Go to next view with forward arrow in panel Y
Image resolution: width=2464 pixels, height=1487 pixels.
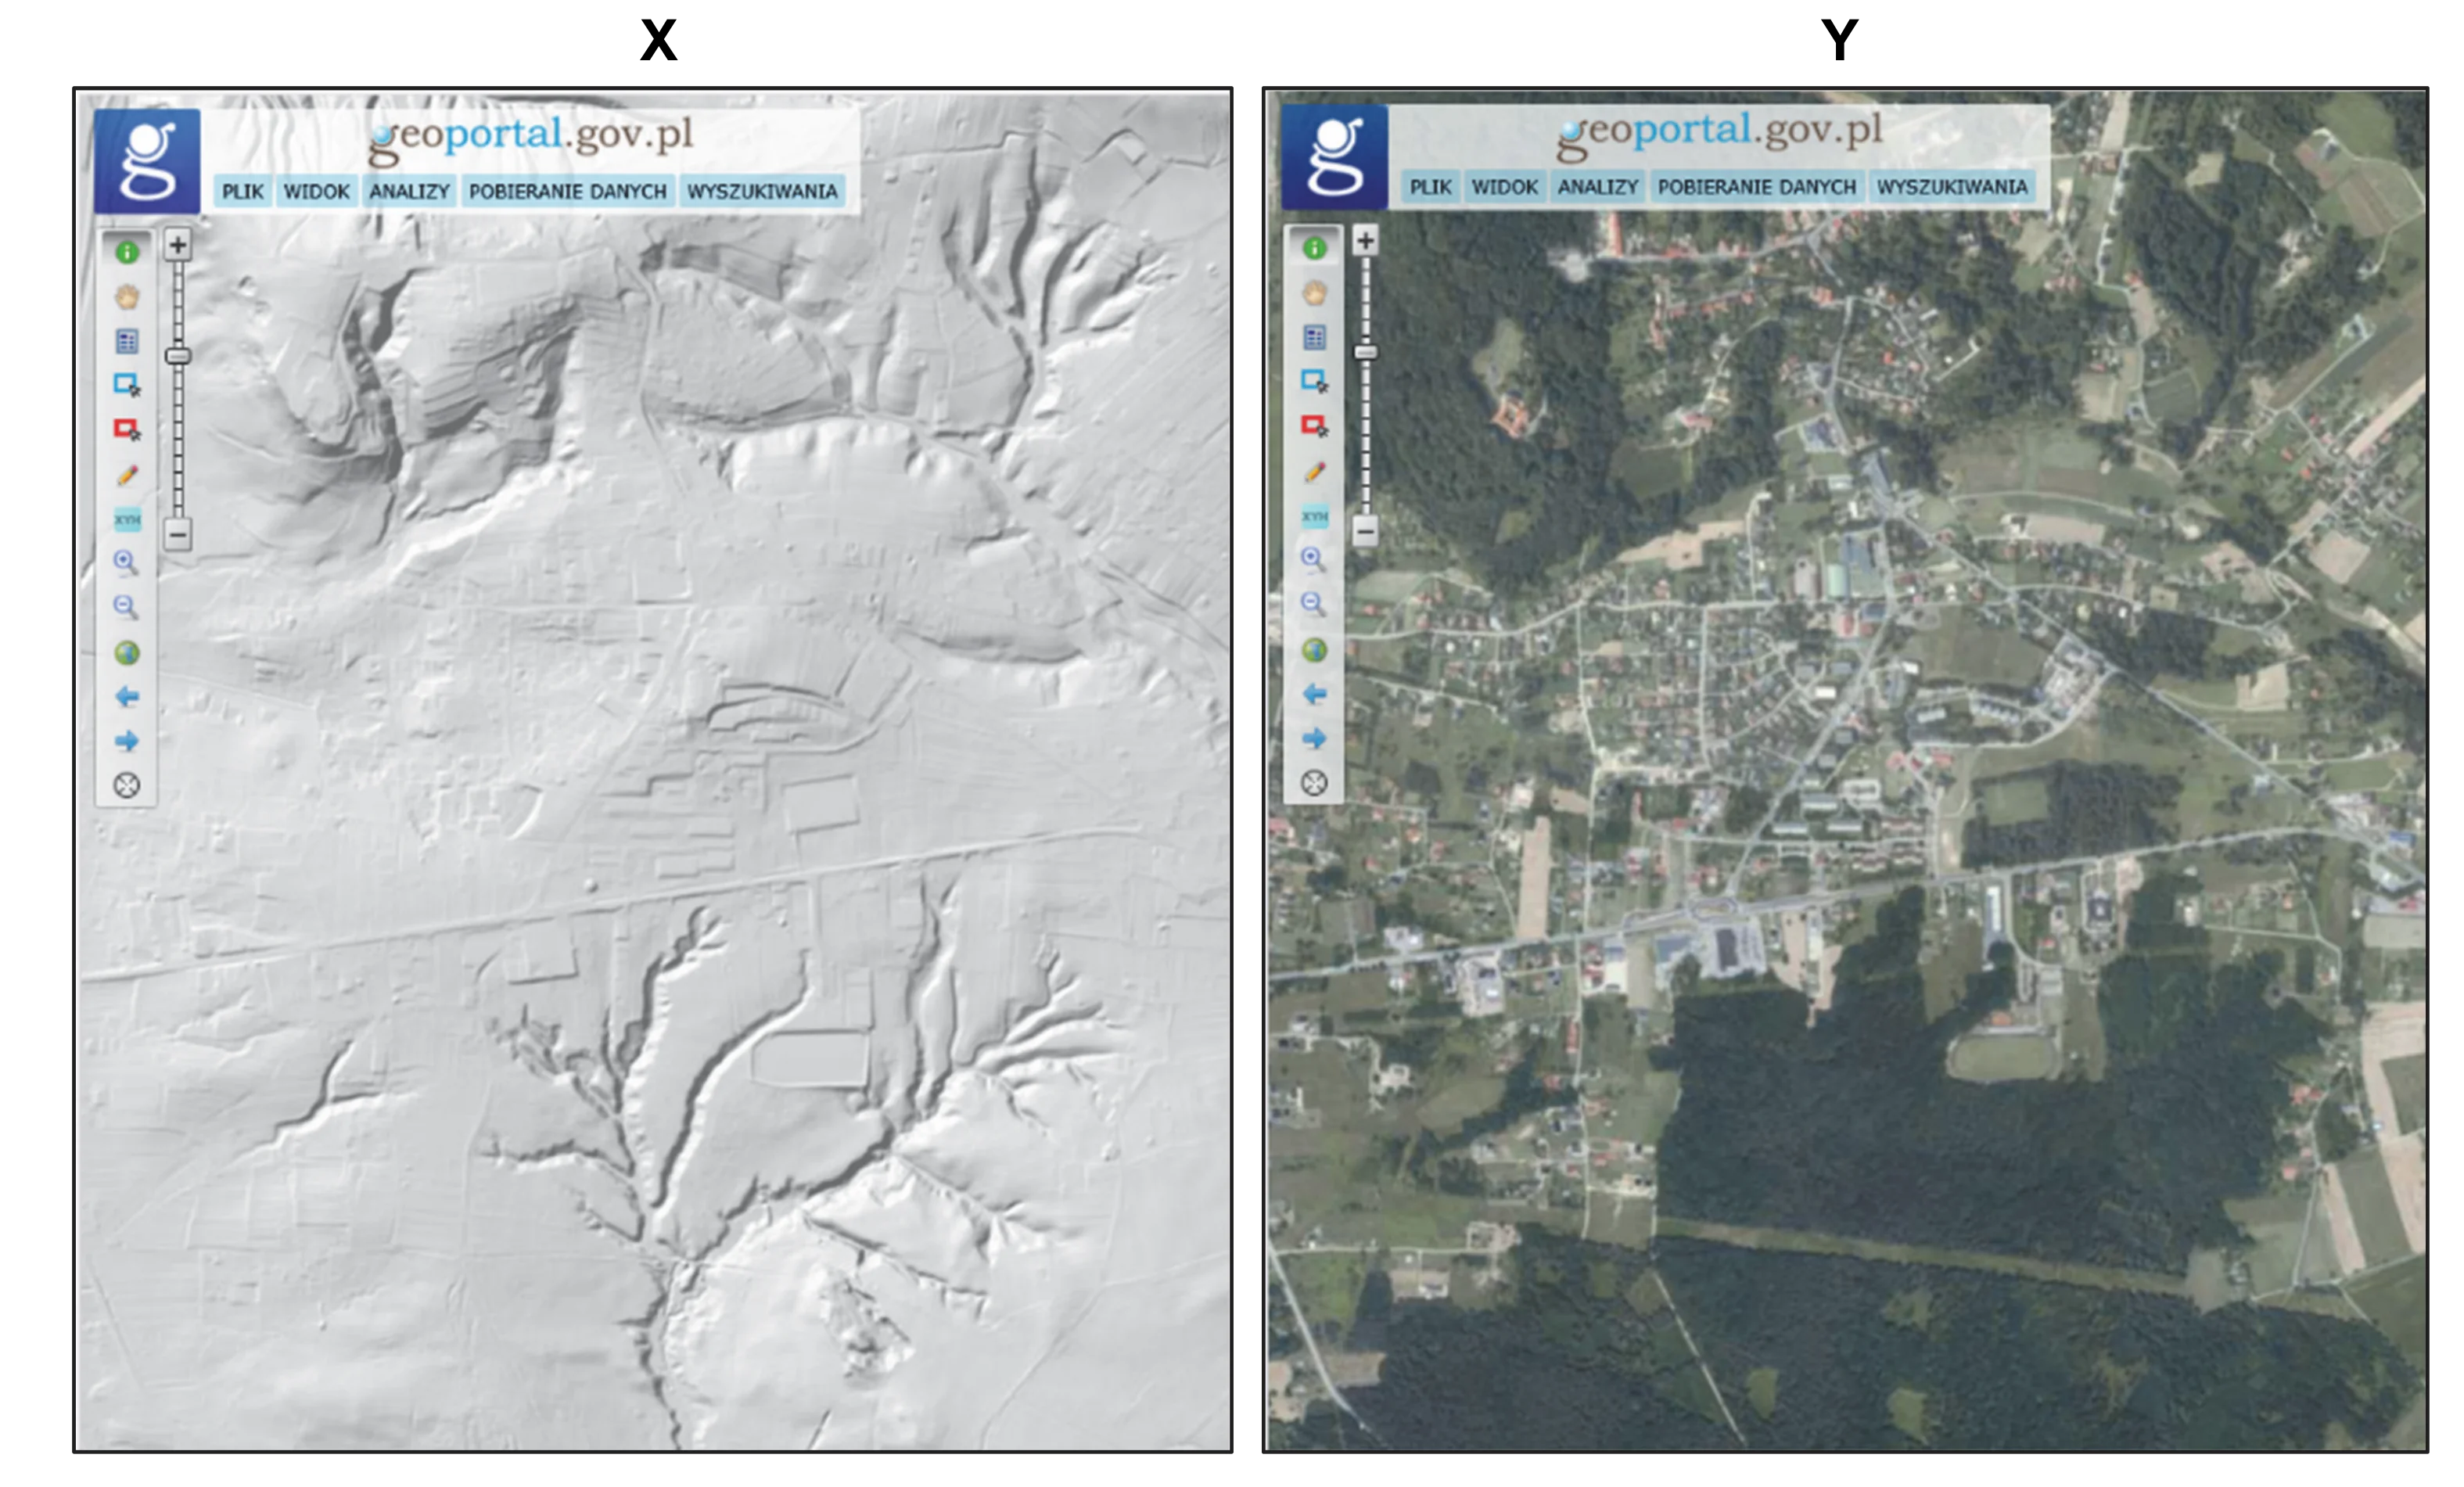[1314, 738]
